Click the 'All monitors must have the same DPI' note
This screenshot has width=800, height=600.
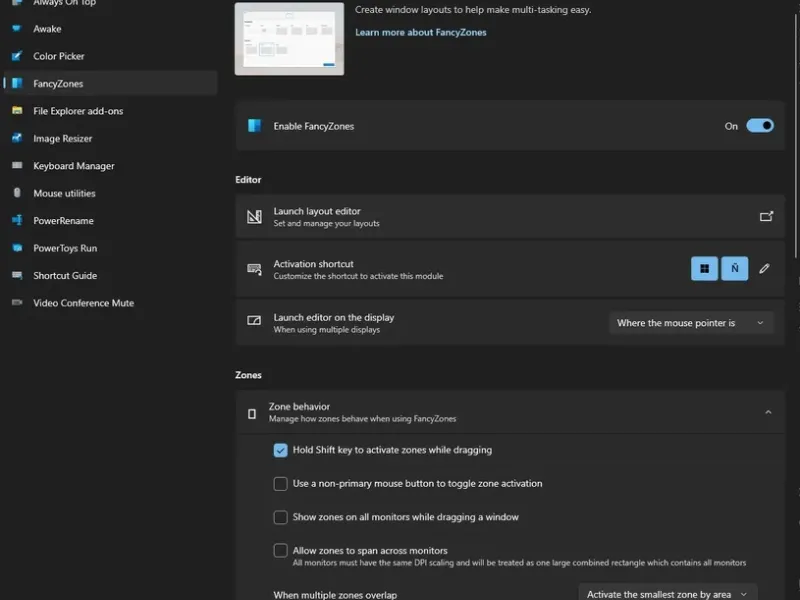tap(519, 563)
